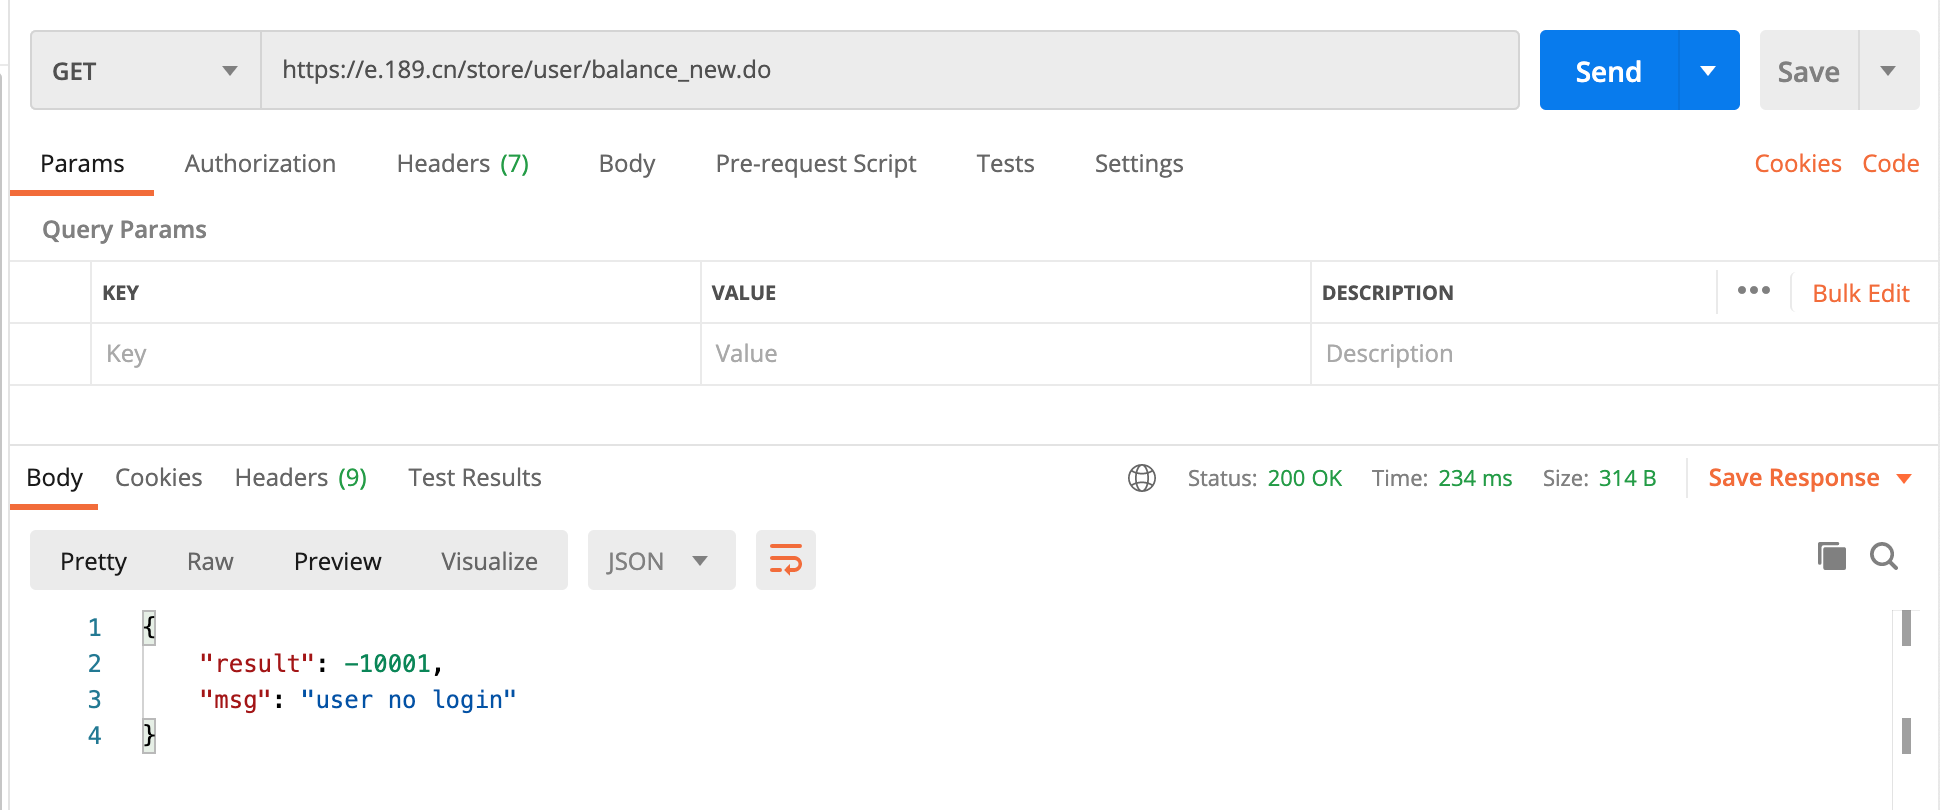Viewport: 1940px width, 810px height.
Task: Open the Cookies link
Action: pyautogui.click(x=1797, y=164)
